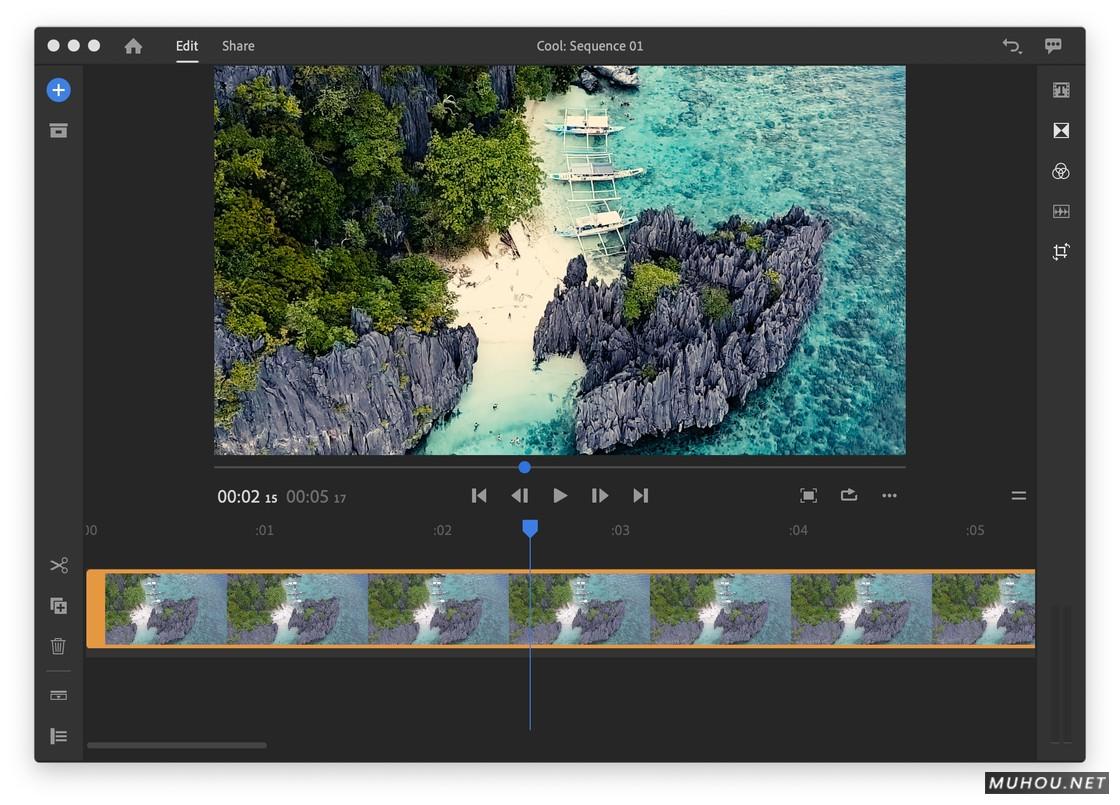Screen dimensions: 1120x805
Task: Click the horizontal timeline scrollbar
Action: pyautogui.click(x=176, y=745)
